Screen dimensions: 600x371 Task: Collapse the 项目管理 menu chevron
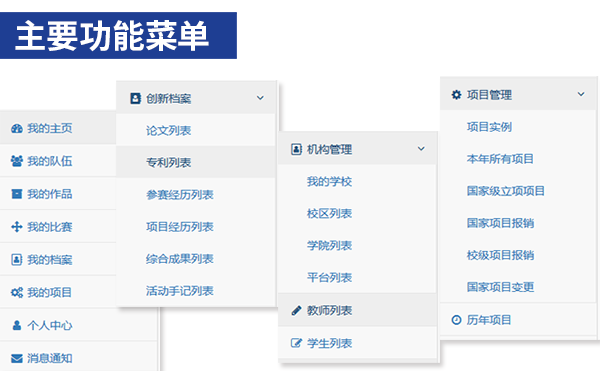pyautogui.click(x=581, y=94)
